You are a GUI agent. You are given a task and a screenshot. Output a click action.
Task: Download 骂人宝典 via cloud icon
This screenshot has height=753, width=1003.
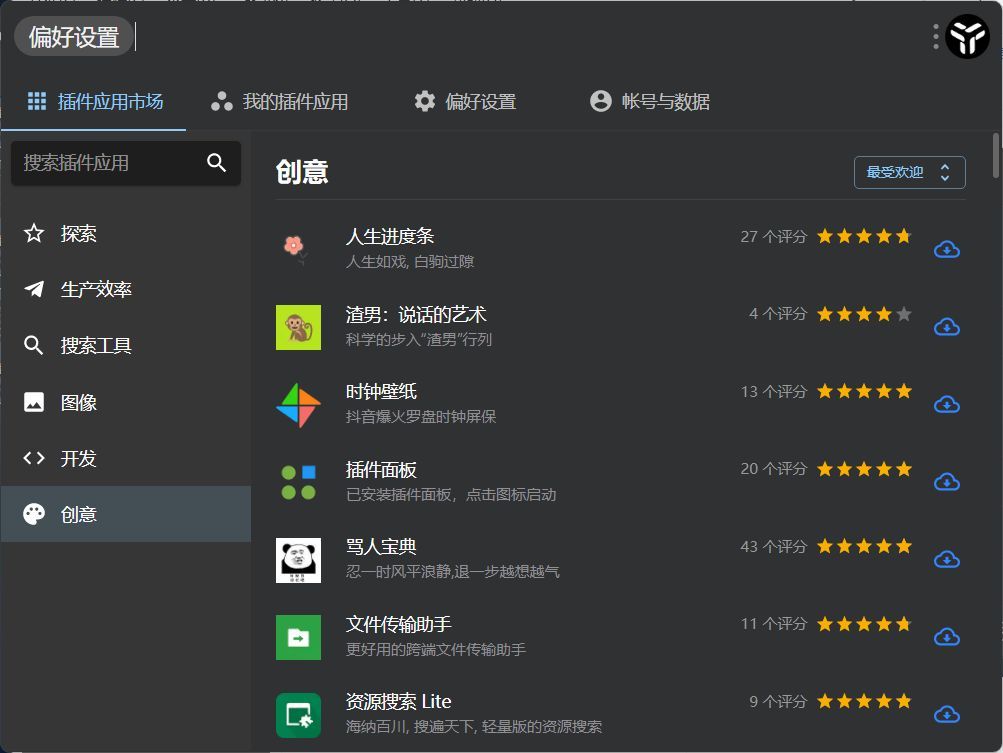[x=947, y=560]
